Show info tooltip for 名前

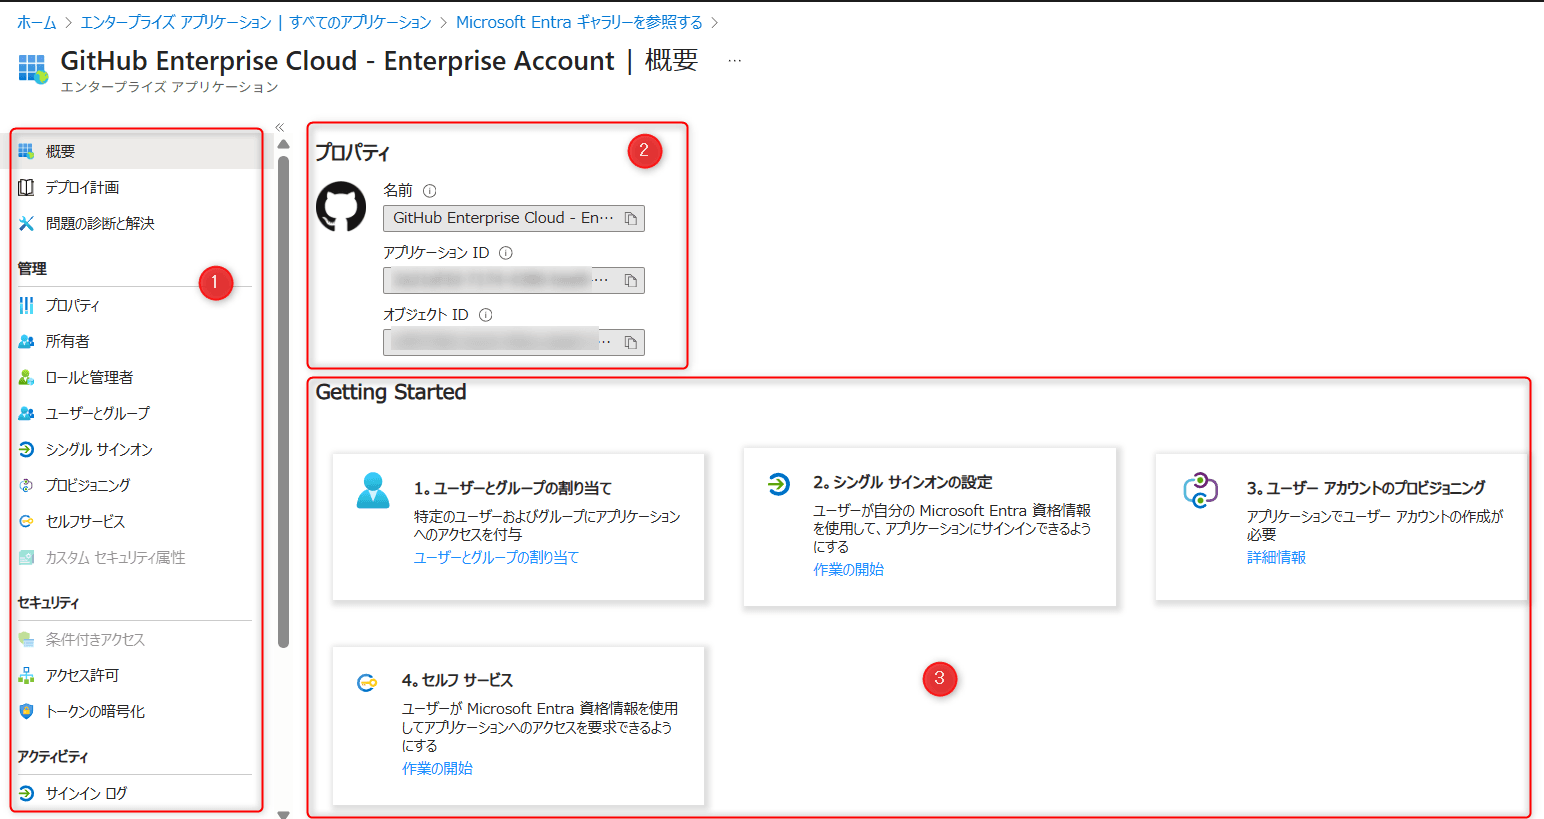click(429, 190)
